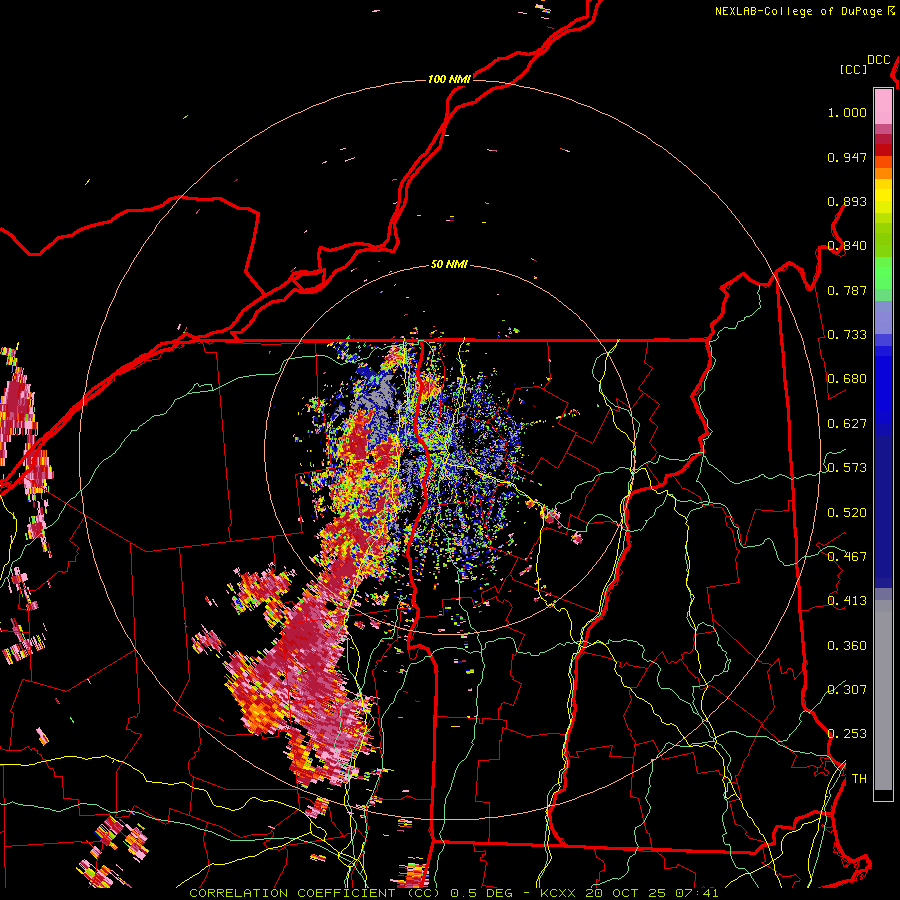Click the 100 NMI range ring label

pos(449,79)
